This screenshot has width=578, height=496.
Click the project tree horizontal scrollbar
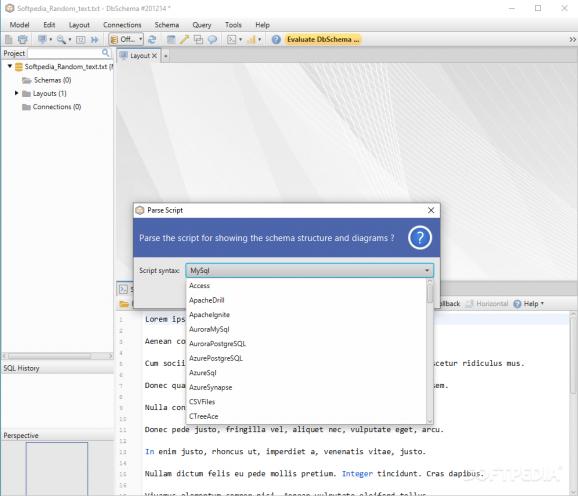(50, 356)
